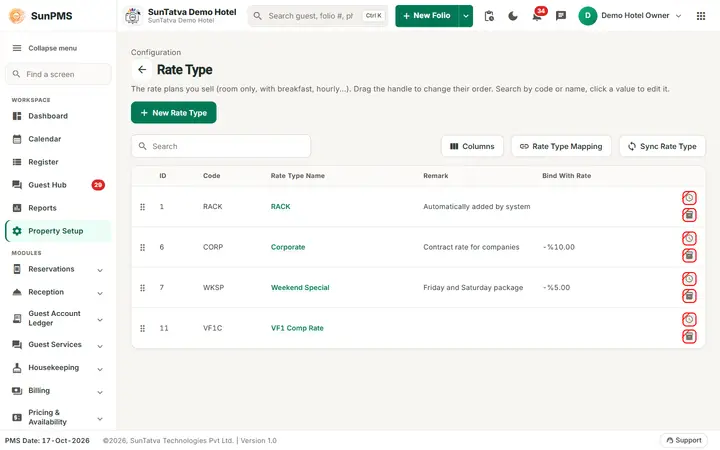Grab drag handle of VF1 Comp Rate row
This screenshot has height=450, width=720.
coord(142,328)
